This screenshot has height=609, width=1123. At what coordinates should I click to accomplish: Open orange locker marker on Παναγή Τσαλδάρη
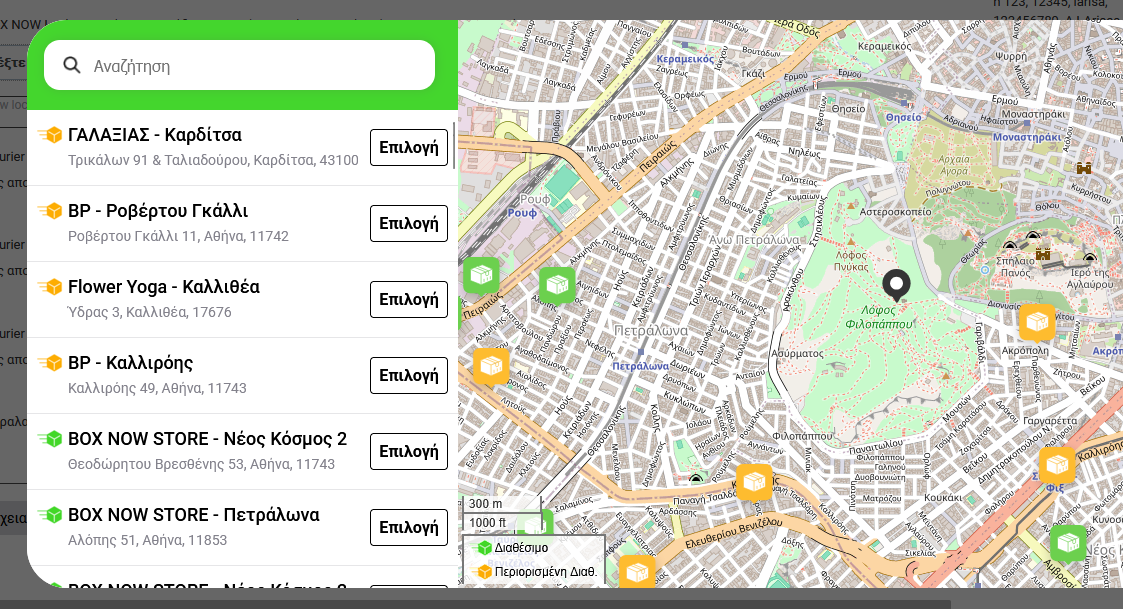pyautogui.click(x=754, y=484)
